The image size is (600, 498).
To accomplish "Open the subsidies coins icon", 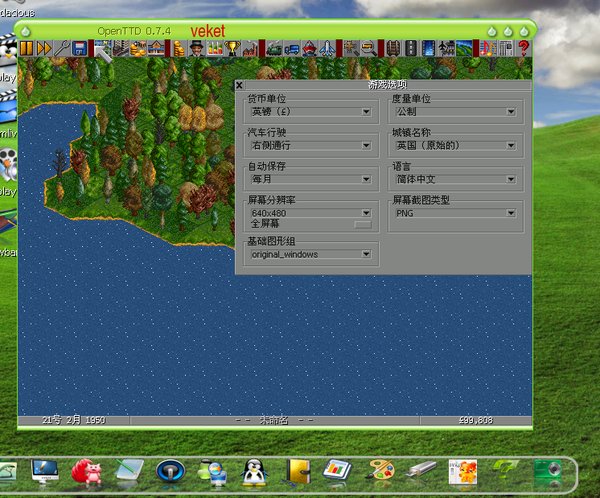I will point(138,49).
